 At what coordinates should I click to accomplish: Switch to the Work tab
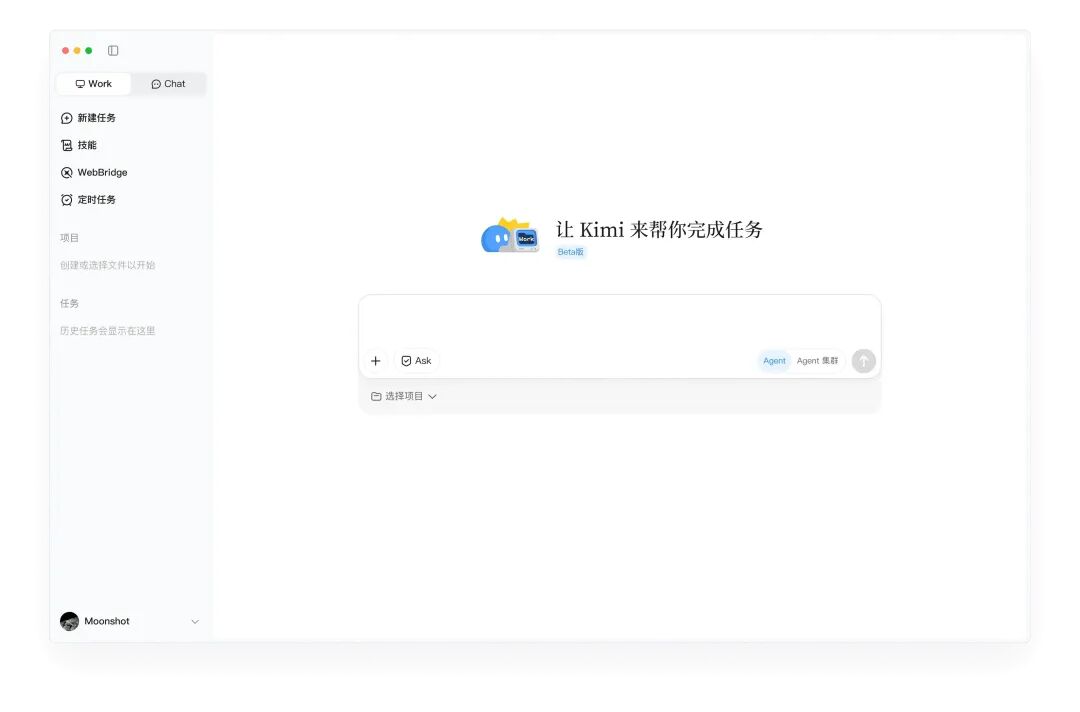pos(94,84)
